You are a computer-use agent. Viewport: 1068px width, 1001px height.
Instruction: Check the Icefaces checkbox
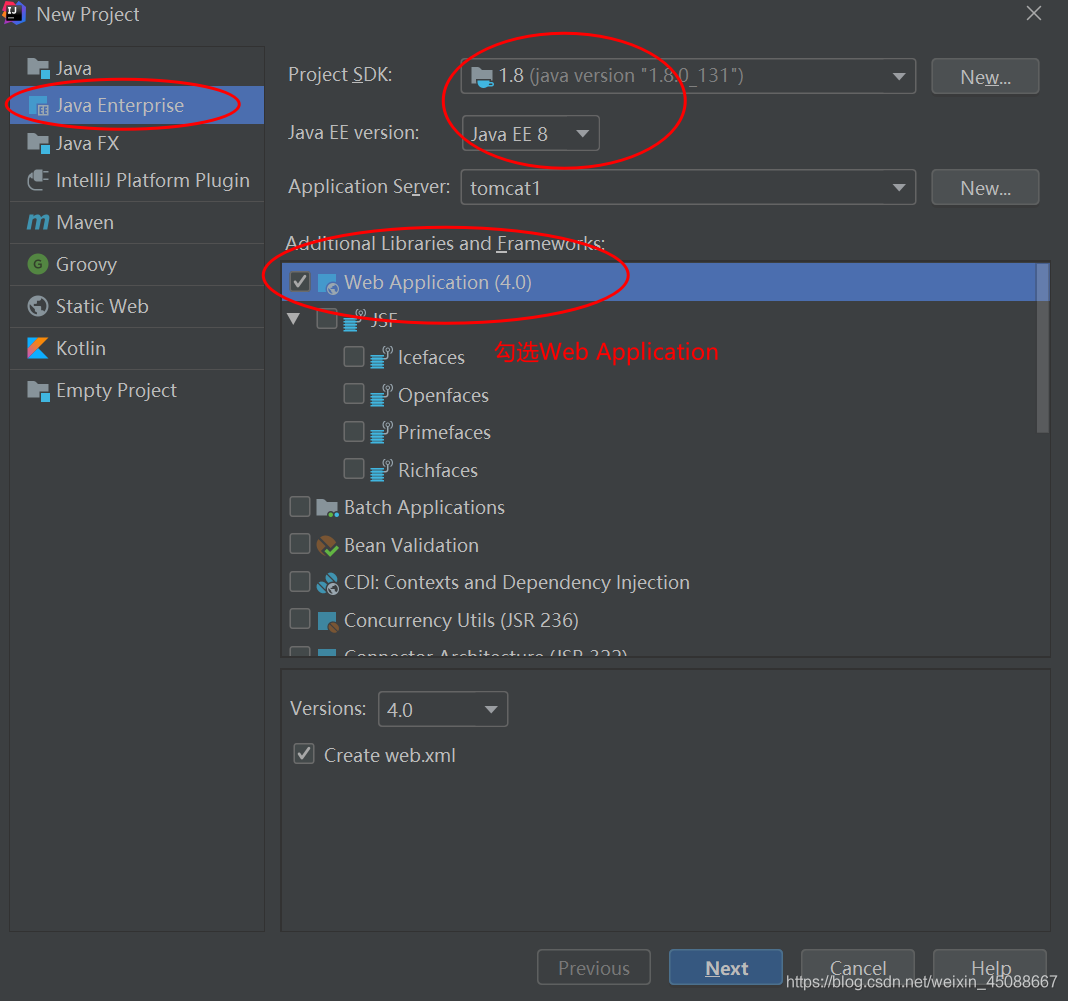354,356
